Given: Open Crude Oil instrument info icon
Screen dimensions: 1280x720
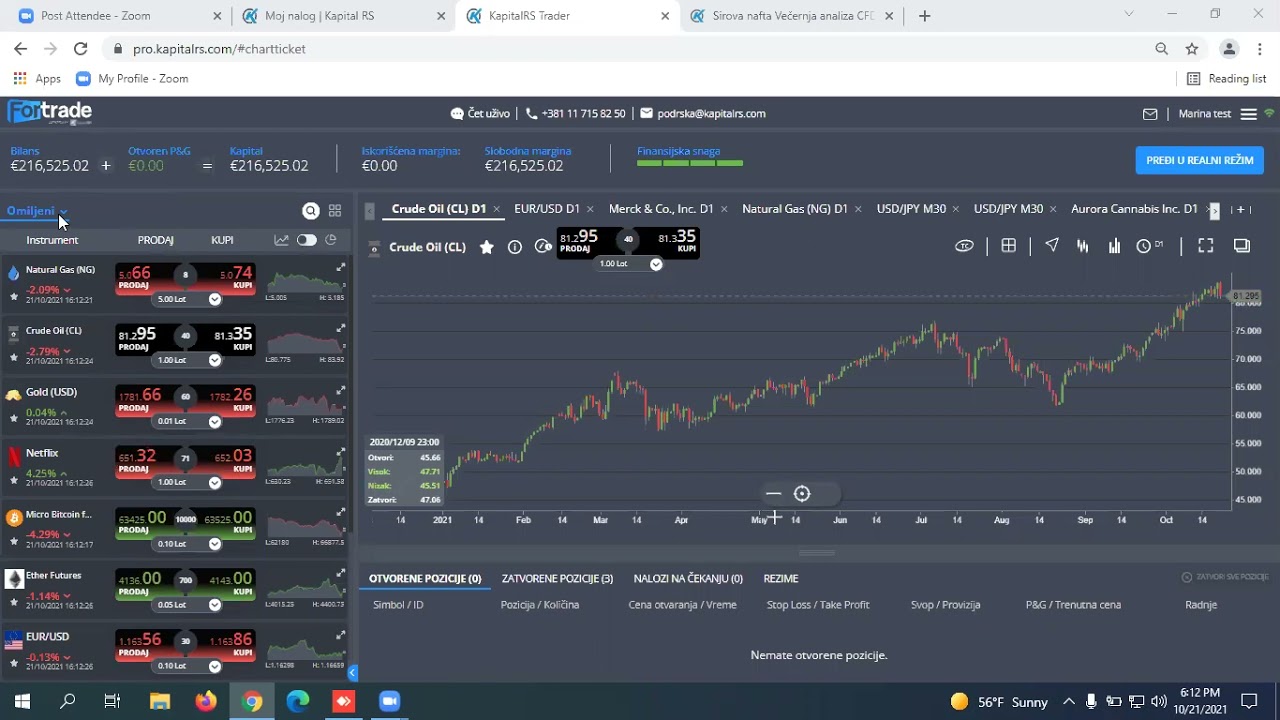Looking at the screenshot, I should [x=515, y=247].
